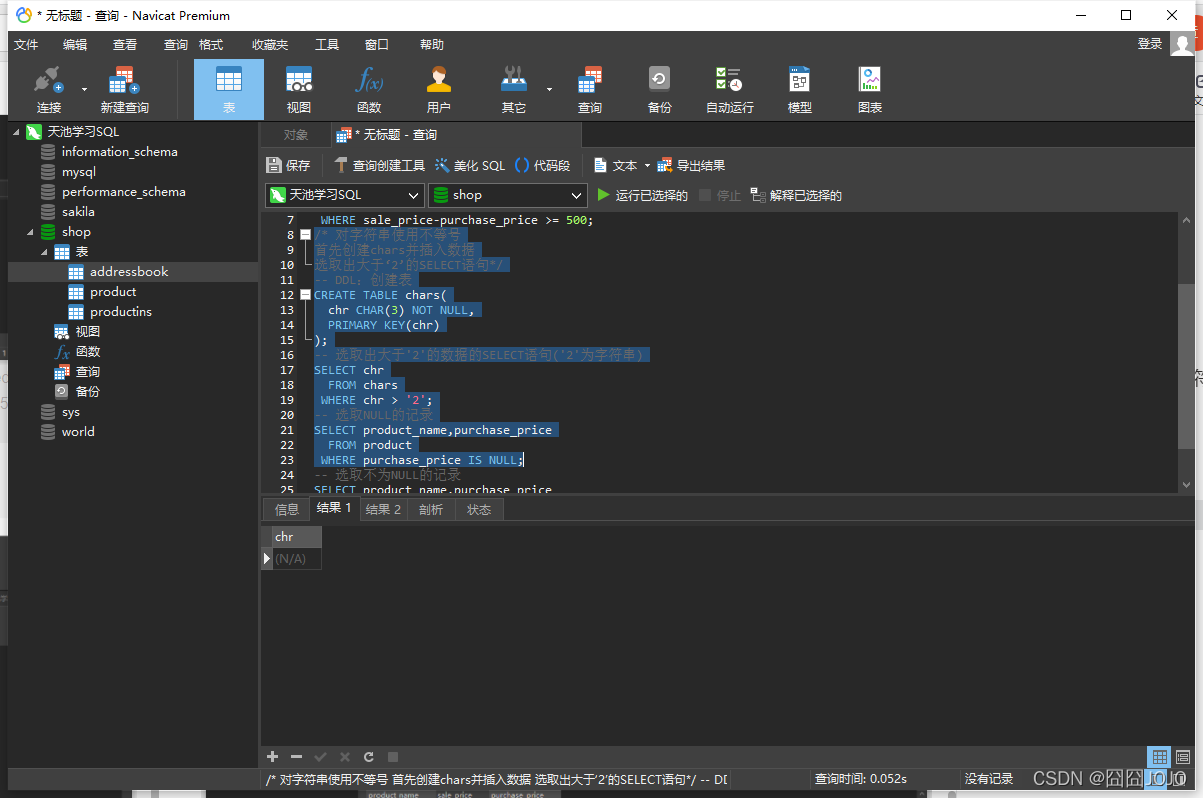Image resolution: width=1203 pixels, height=798 pixels.
Task: Collapse code block at line 8
Action: coord(305,235)
